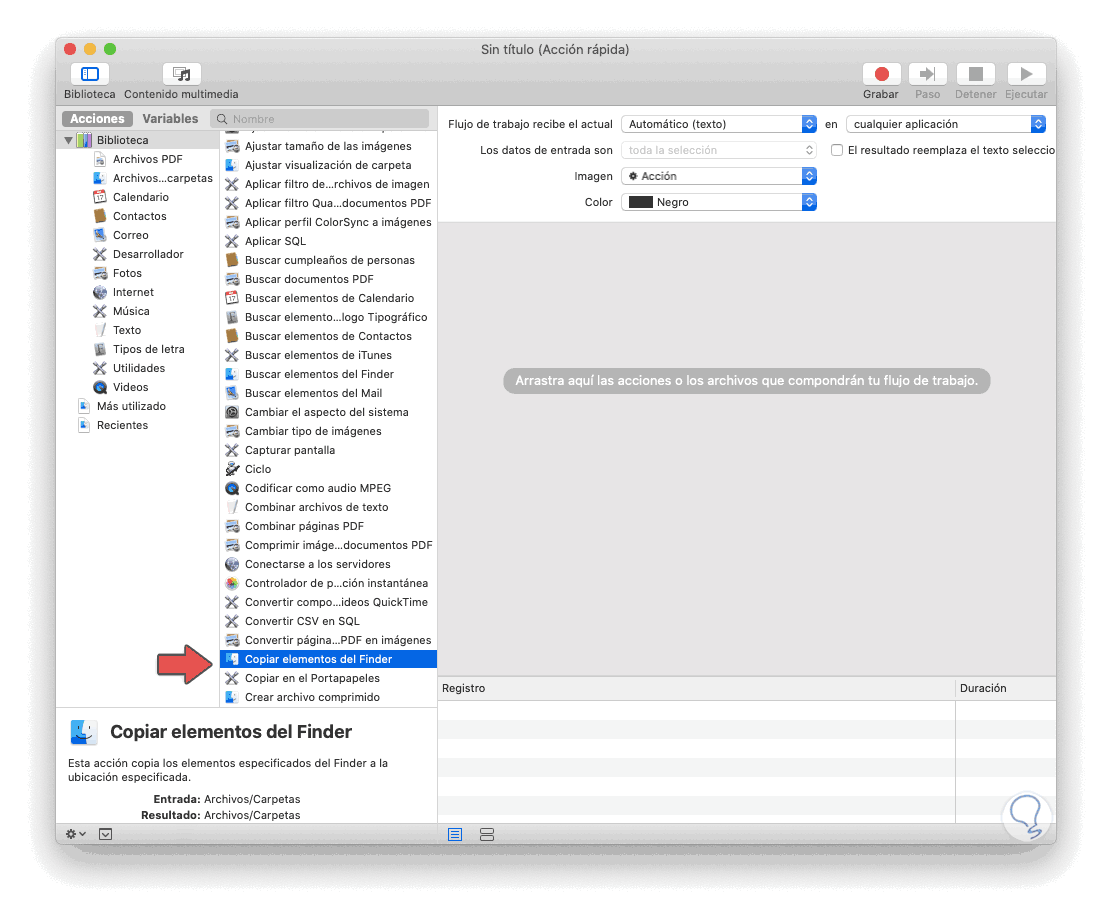Image resolution: width=1112 pixels, height=918 pixels.
Task: Toggle the list view icon at bottom center
Action: [x=454, y=834]
